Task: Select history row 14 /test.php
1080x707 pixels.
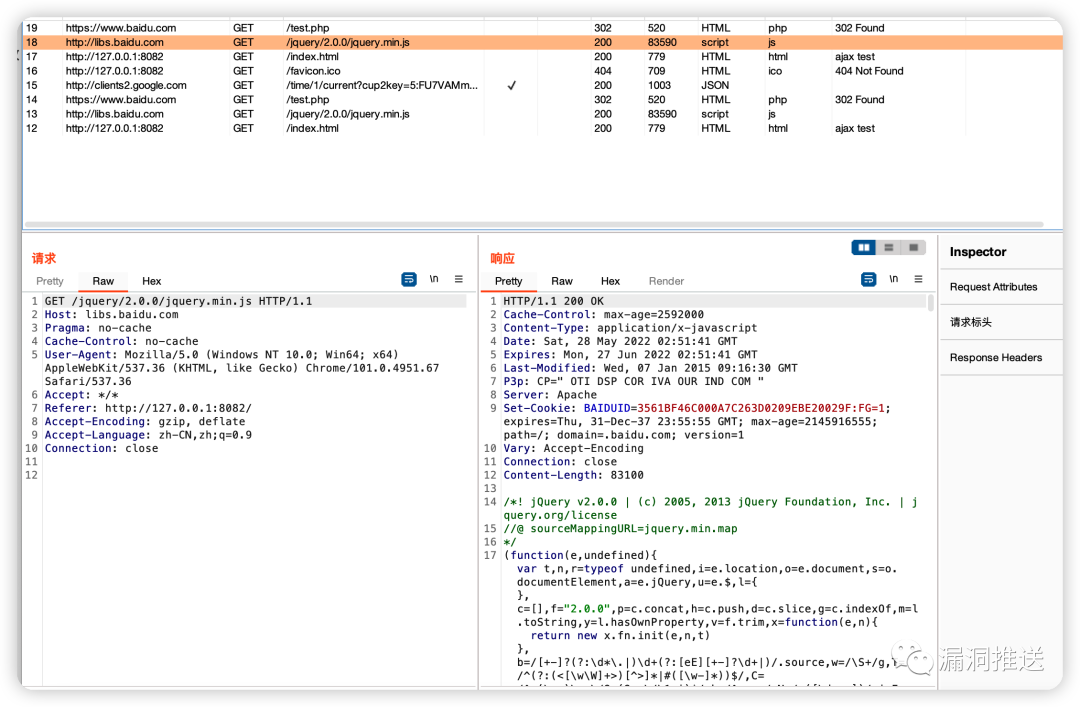Action: tap(542, 99)
